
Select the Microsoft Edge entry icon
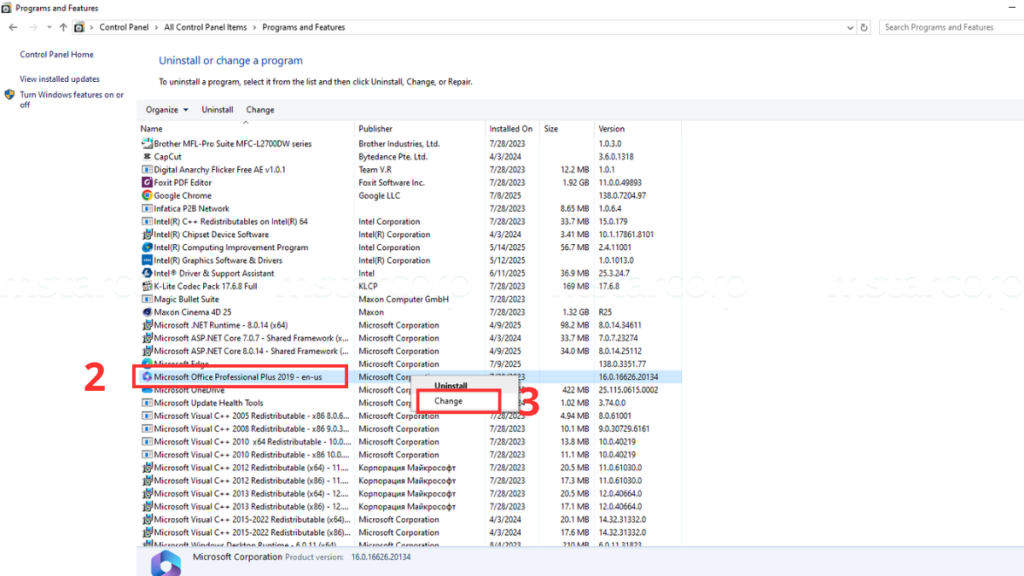(x=147, y=363)
